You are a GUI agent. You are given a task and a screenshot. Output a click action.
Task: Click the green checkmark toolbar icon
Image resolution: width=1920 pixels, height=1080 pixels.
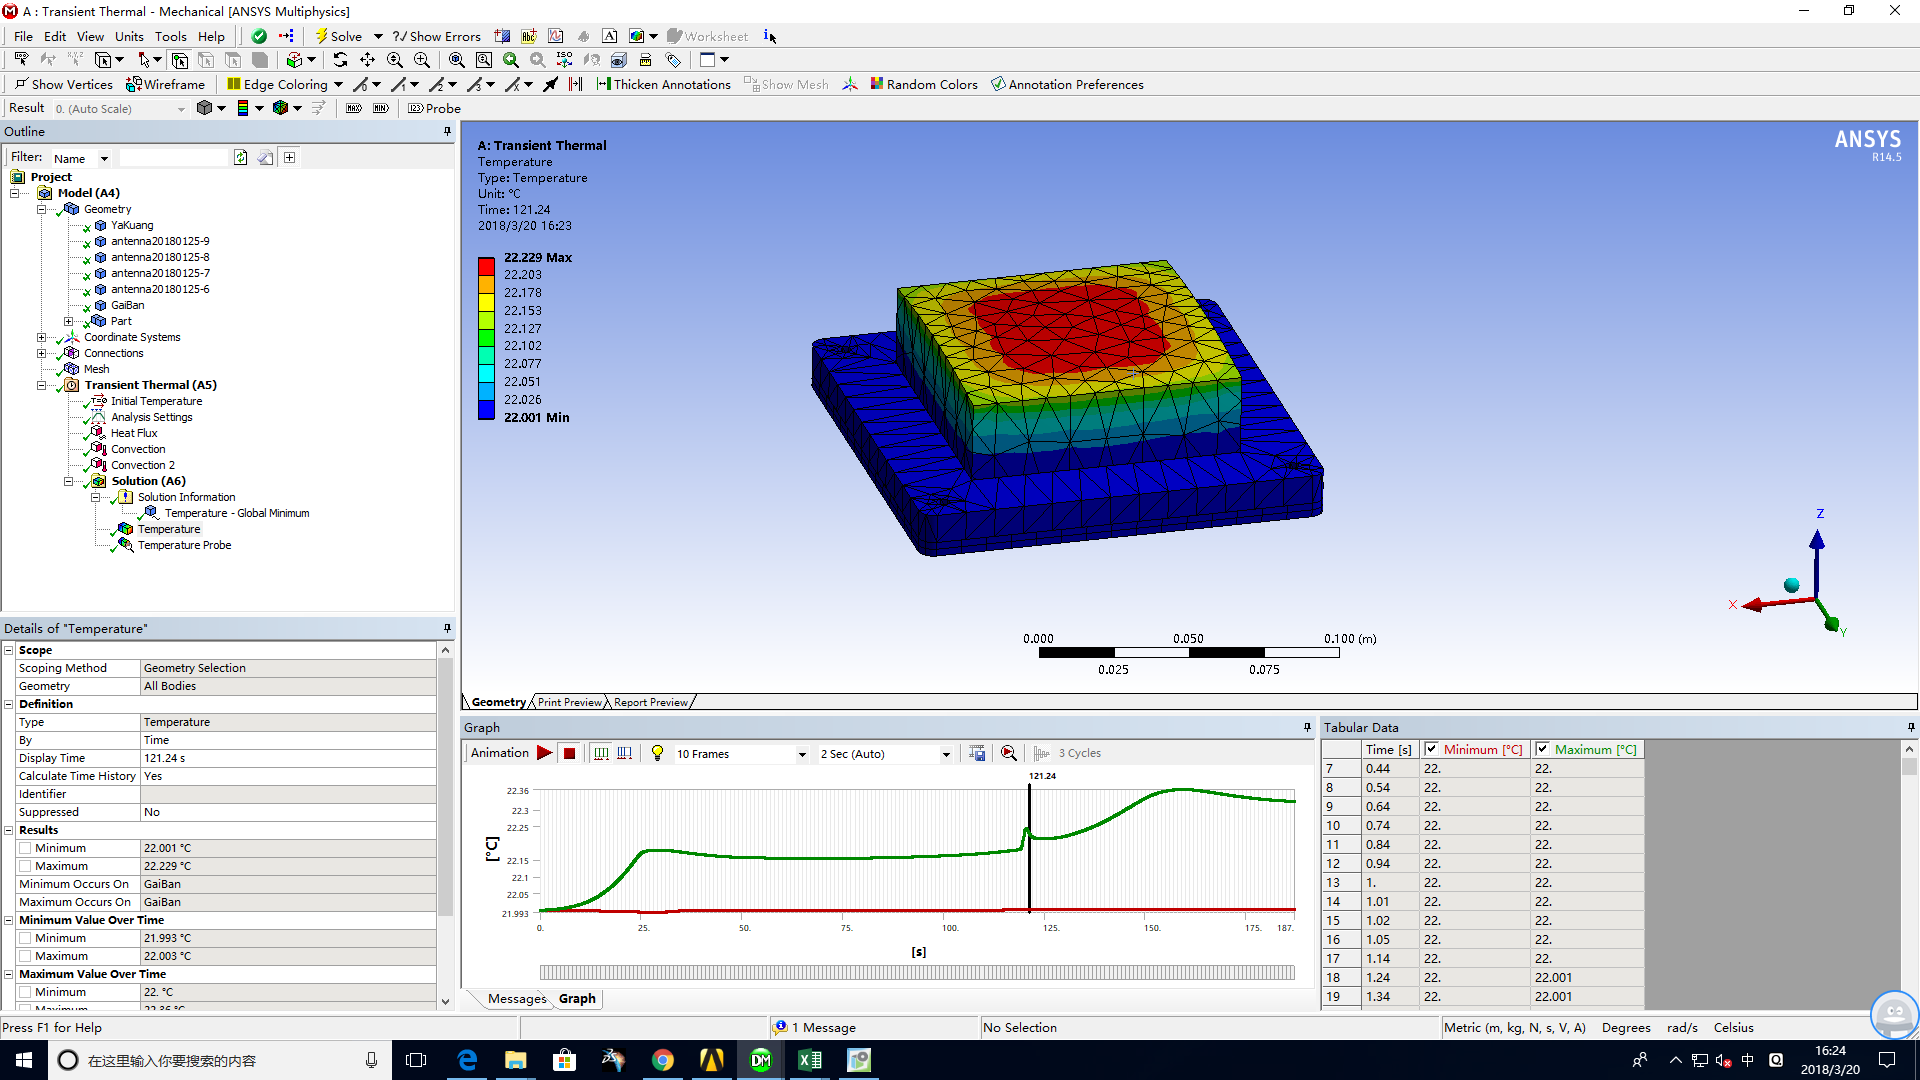pyautogui.click(x=259, y=36)
